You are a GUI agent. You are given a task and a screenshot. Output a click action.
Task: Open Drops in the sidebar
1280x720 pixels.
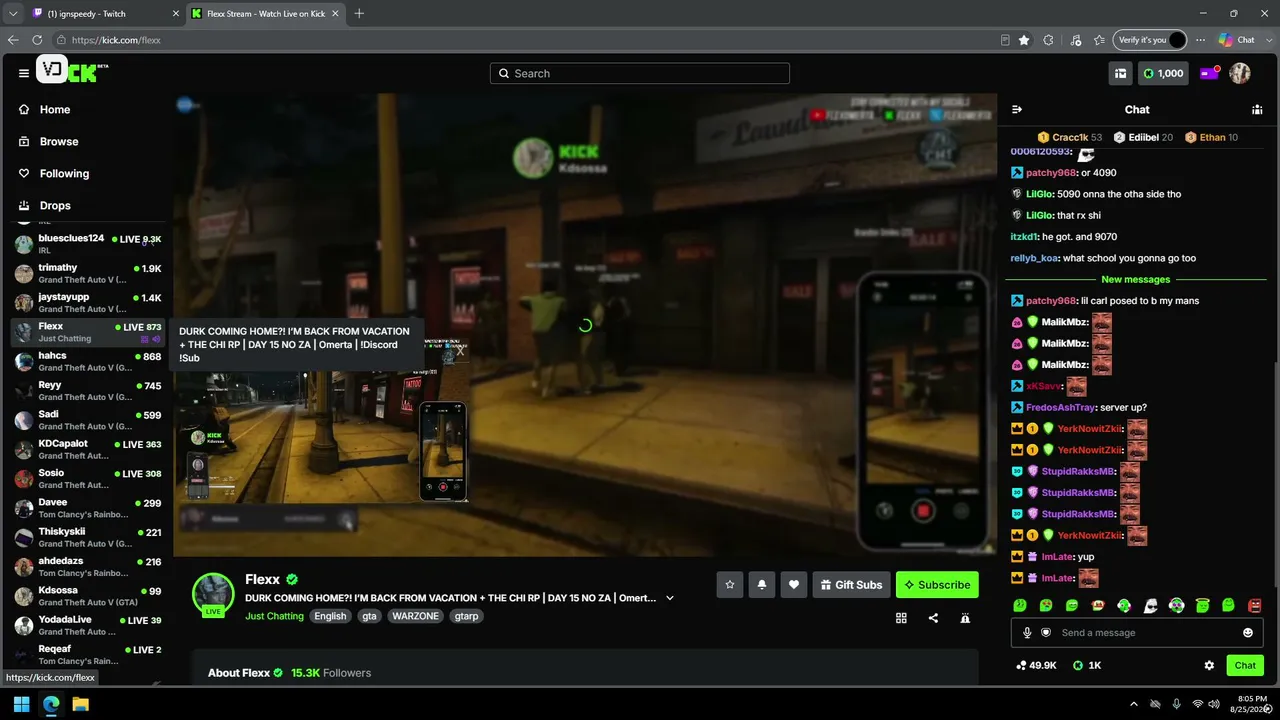(x=55, y=205)
